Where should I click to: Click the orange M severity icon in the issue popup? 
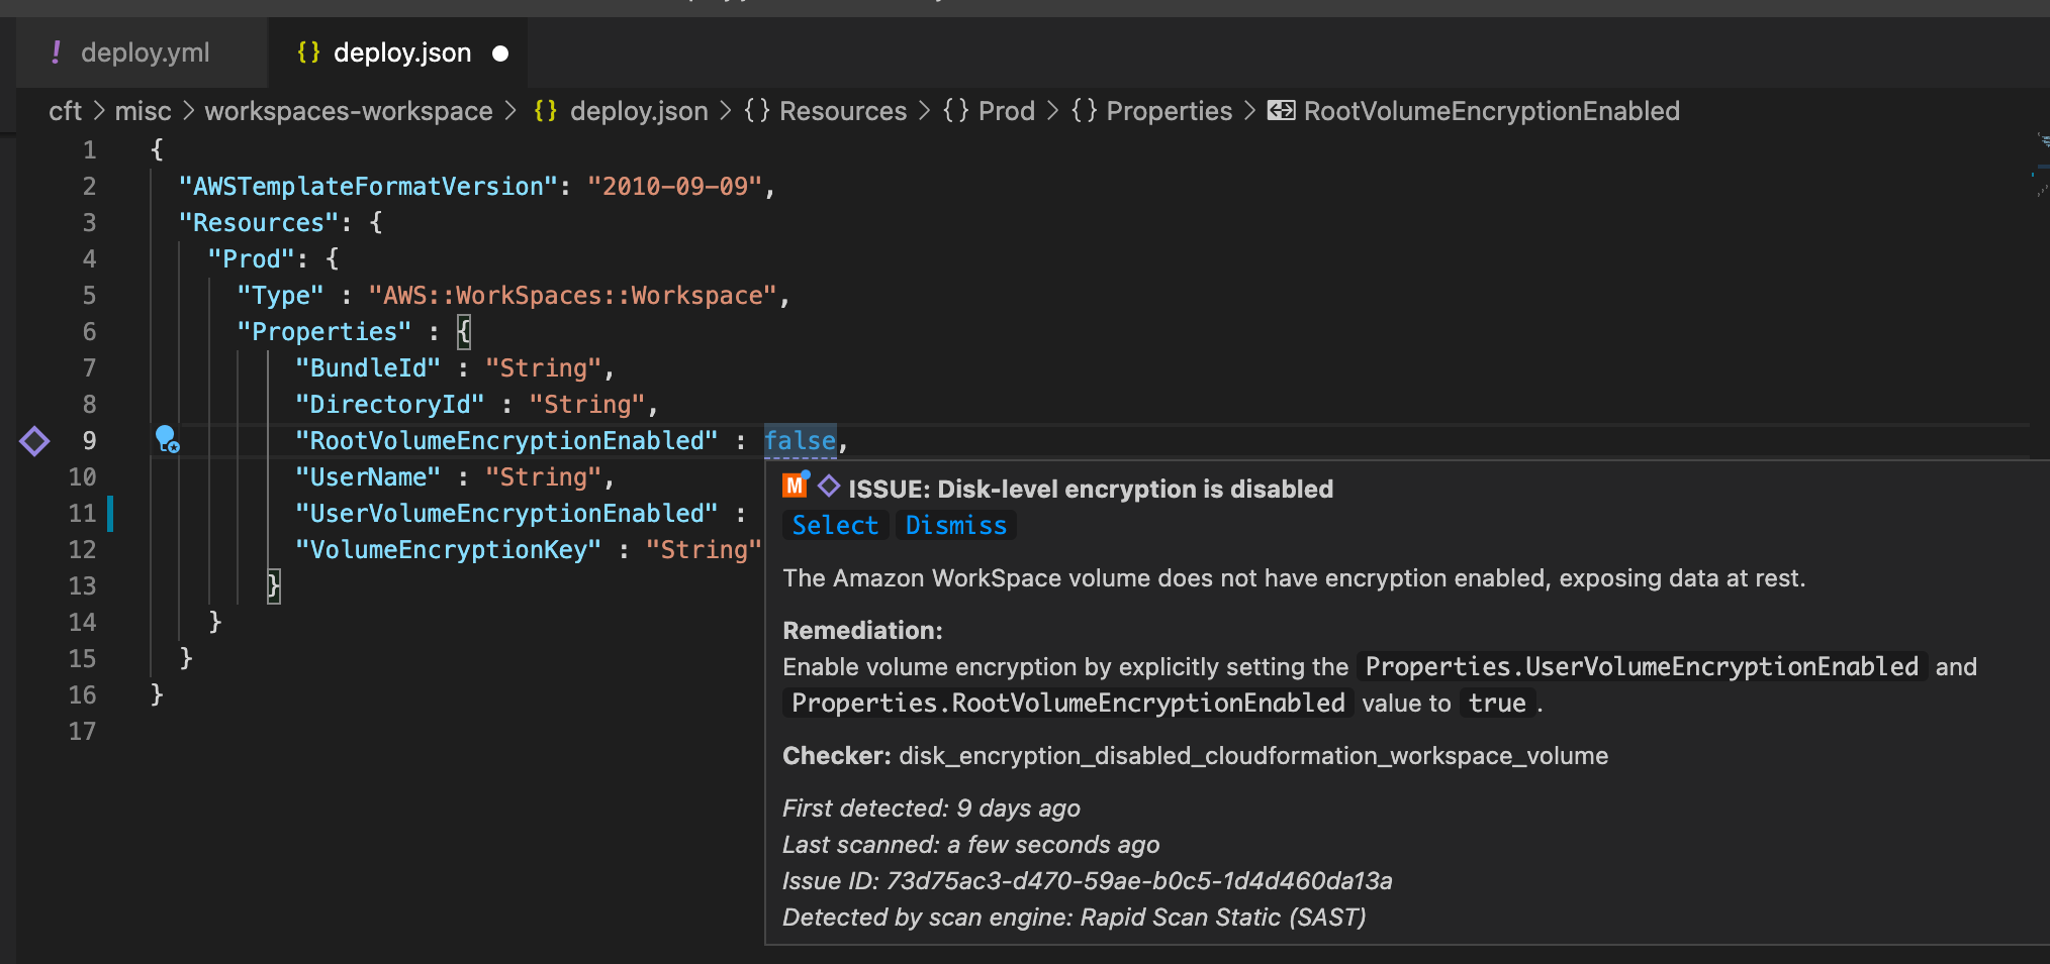click(x=795, y=486)
